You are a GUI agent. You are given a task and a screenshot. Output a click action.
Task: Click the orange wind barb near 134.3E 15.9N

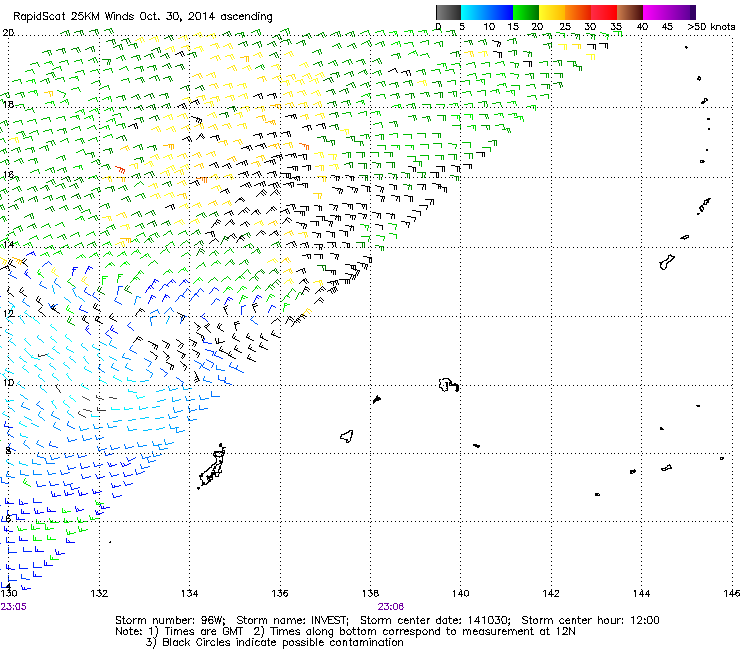(203, 179)
